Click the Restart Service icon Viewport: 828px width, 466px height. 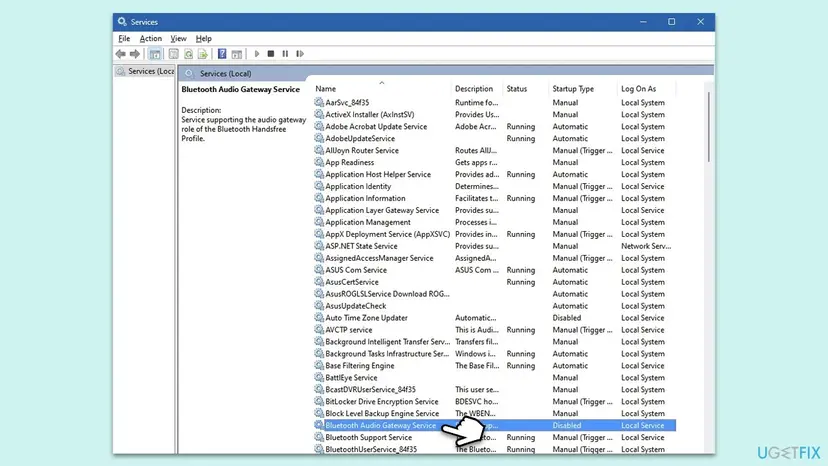coord(300,54)
